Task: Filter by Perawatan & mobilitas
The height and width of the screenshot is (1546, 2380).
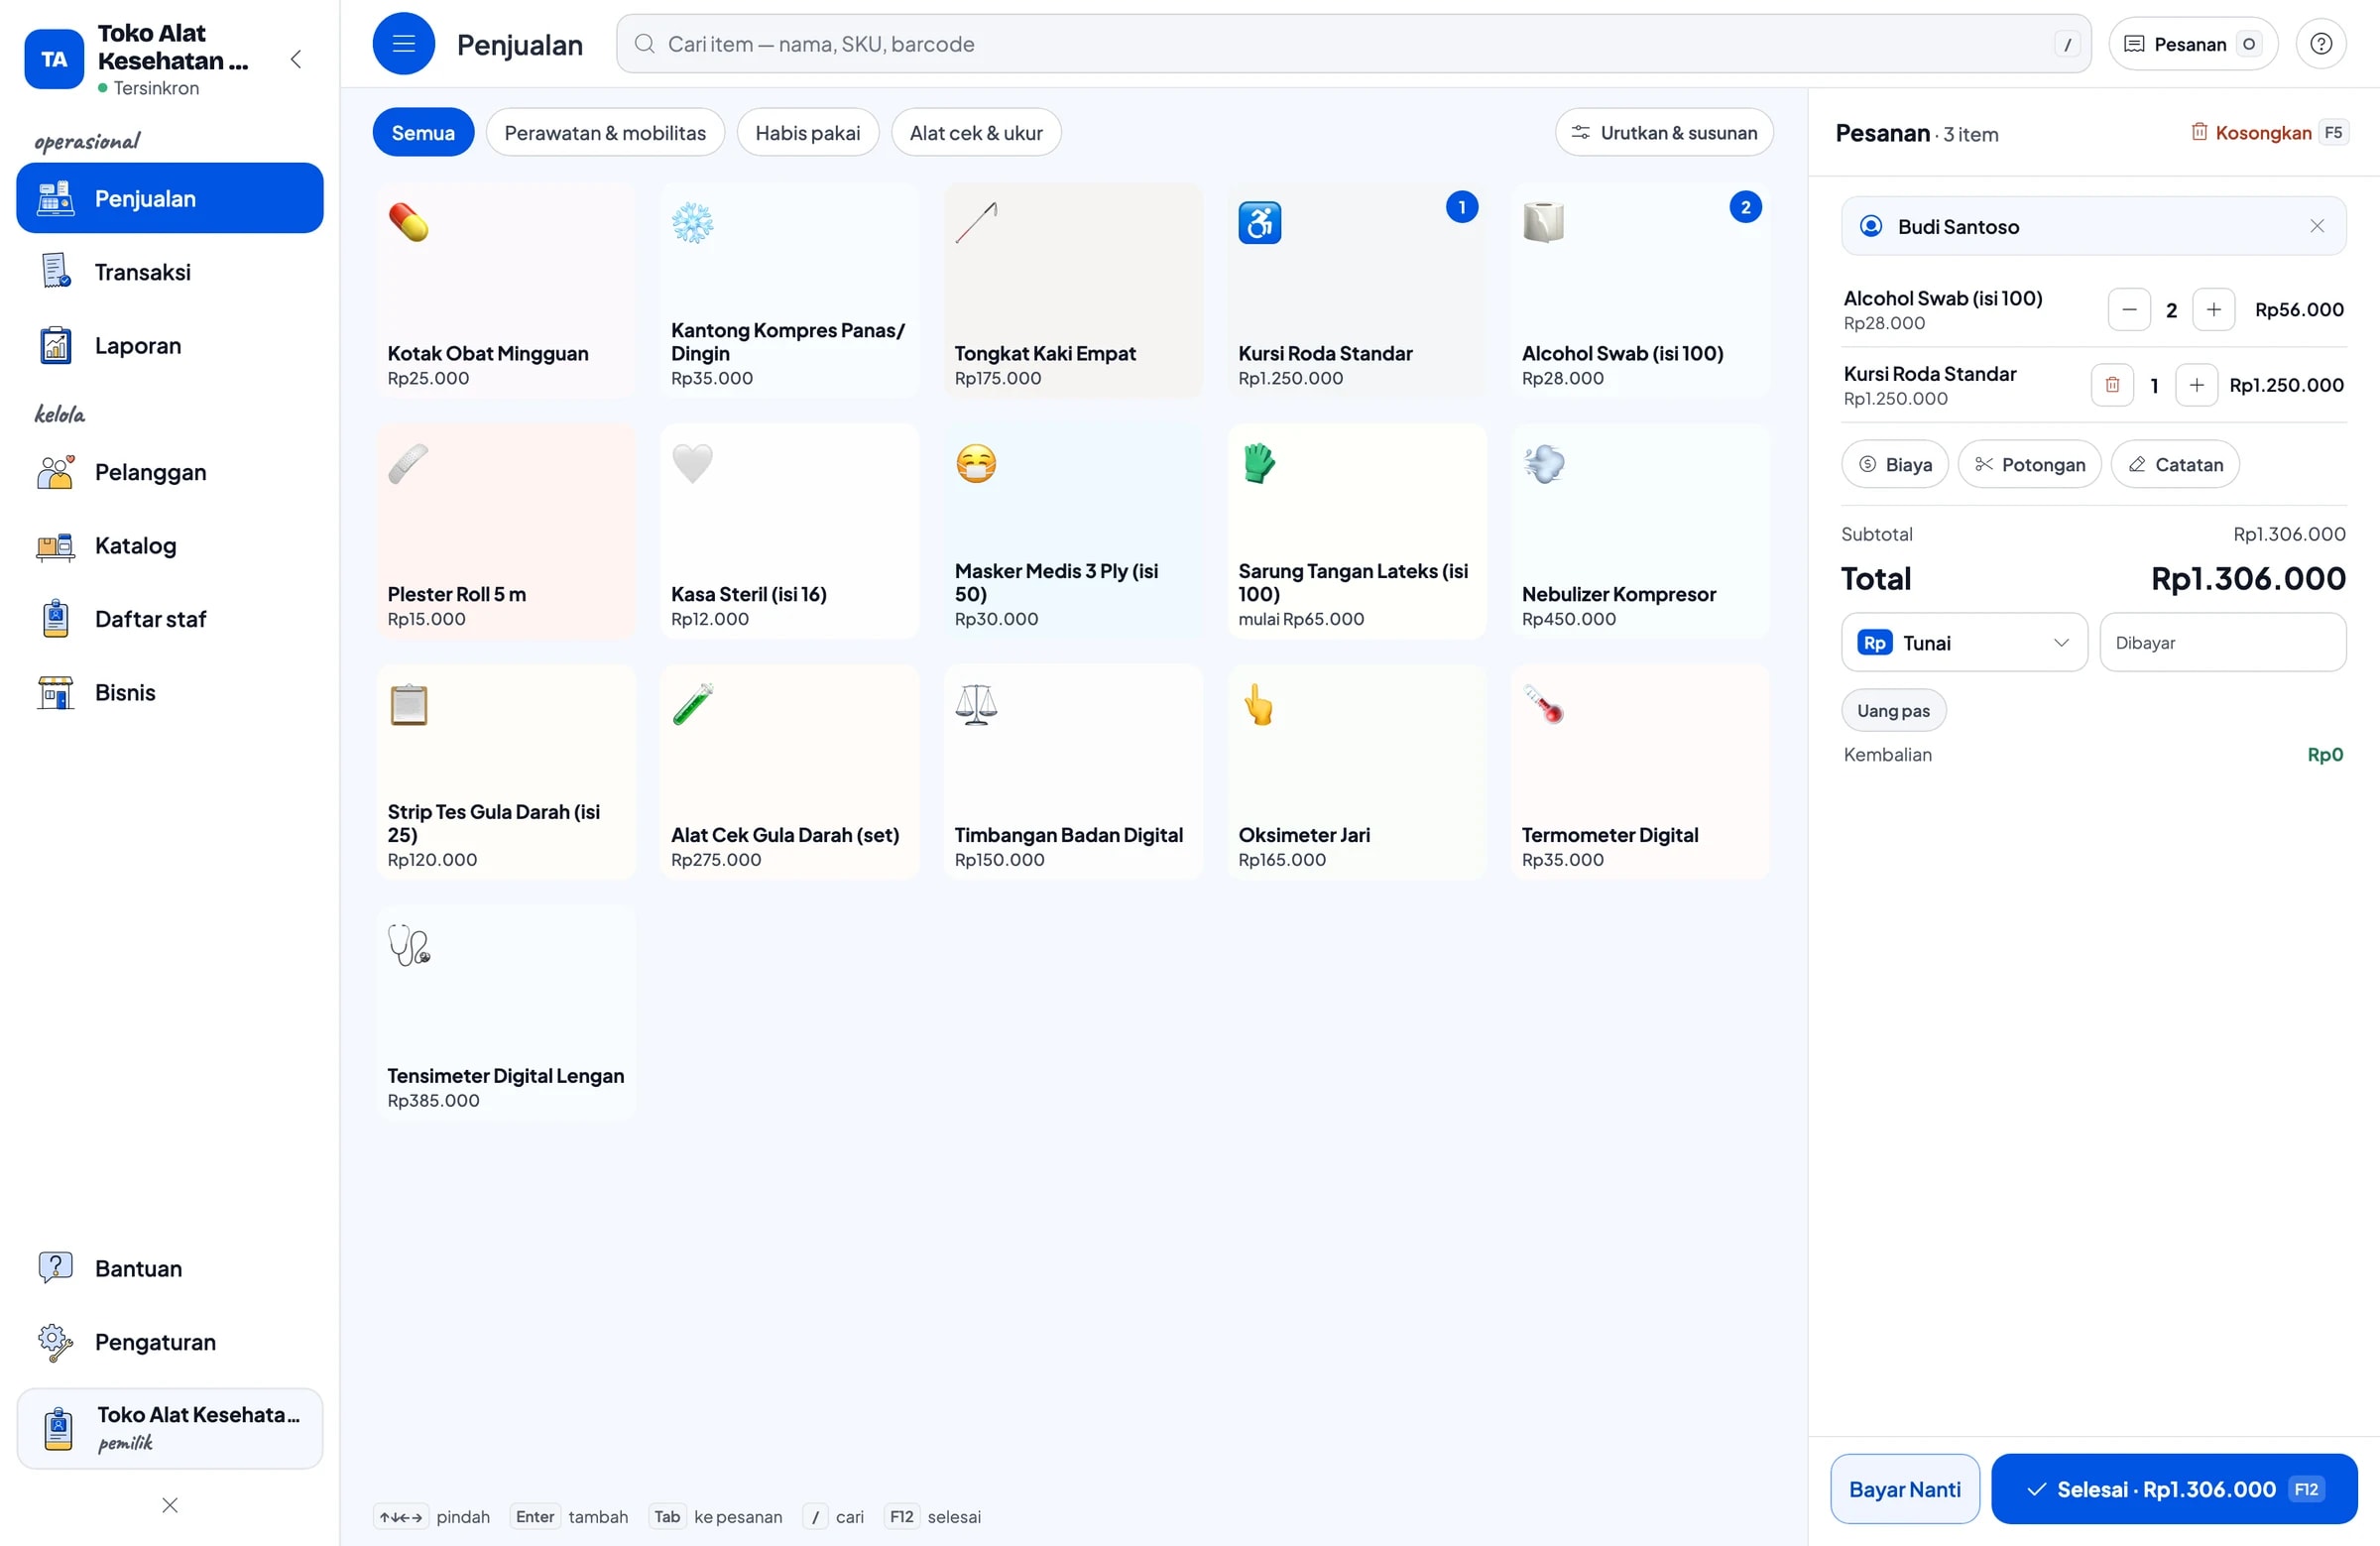Action: coord(605,132)
